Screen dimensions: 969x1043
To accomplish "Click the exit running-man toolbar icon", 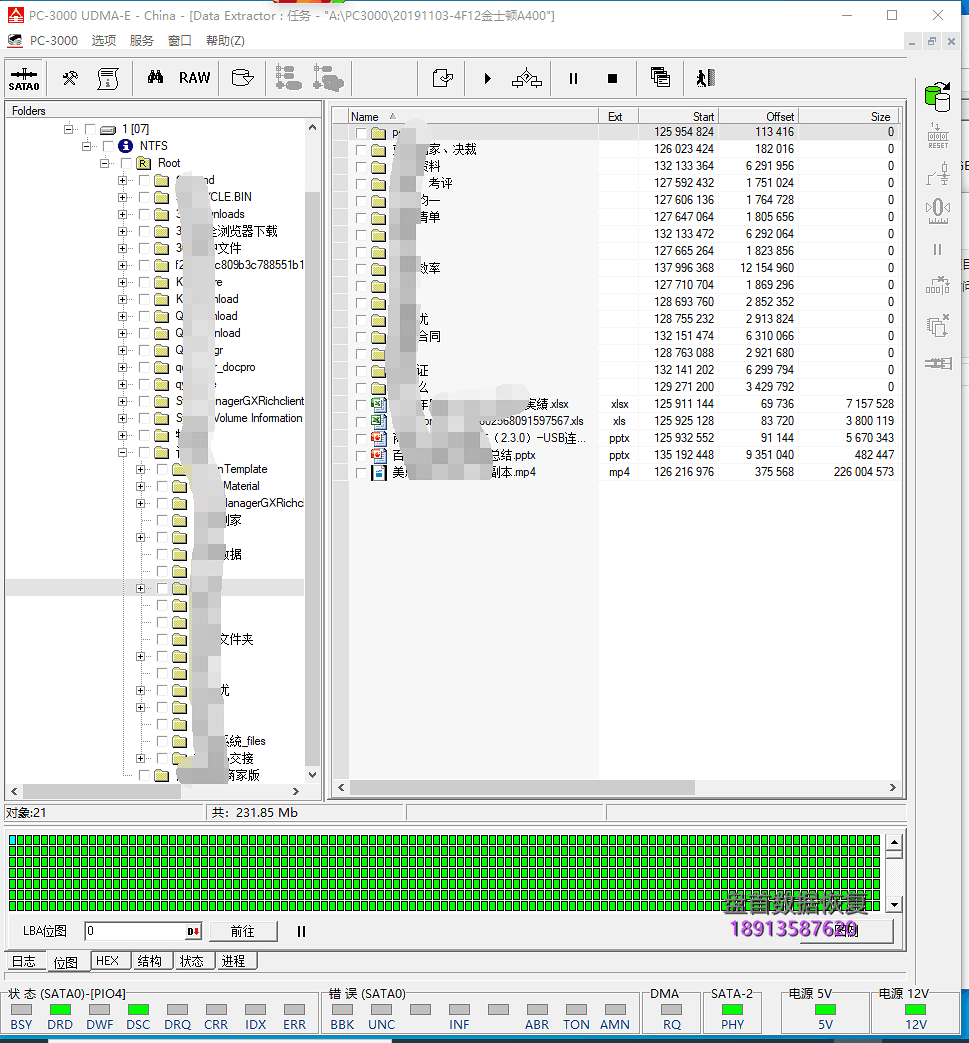I will [x=706, y=78].
